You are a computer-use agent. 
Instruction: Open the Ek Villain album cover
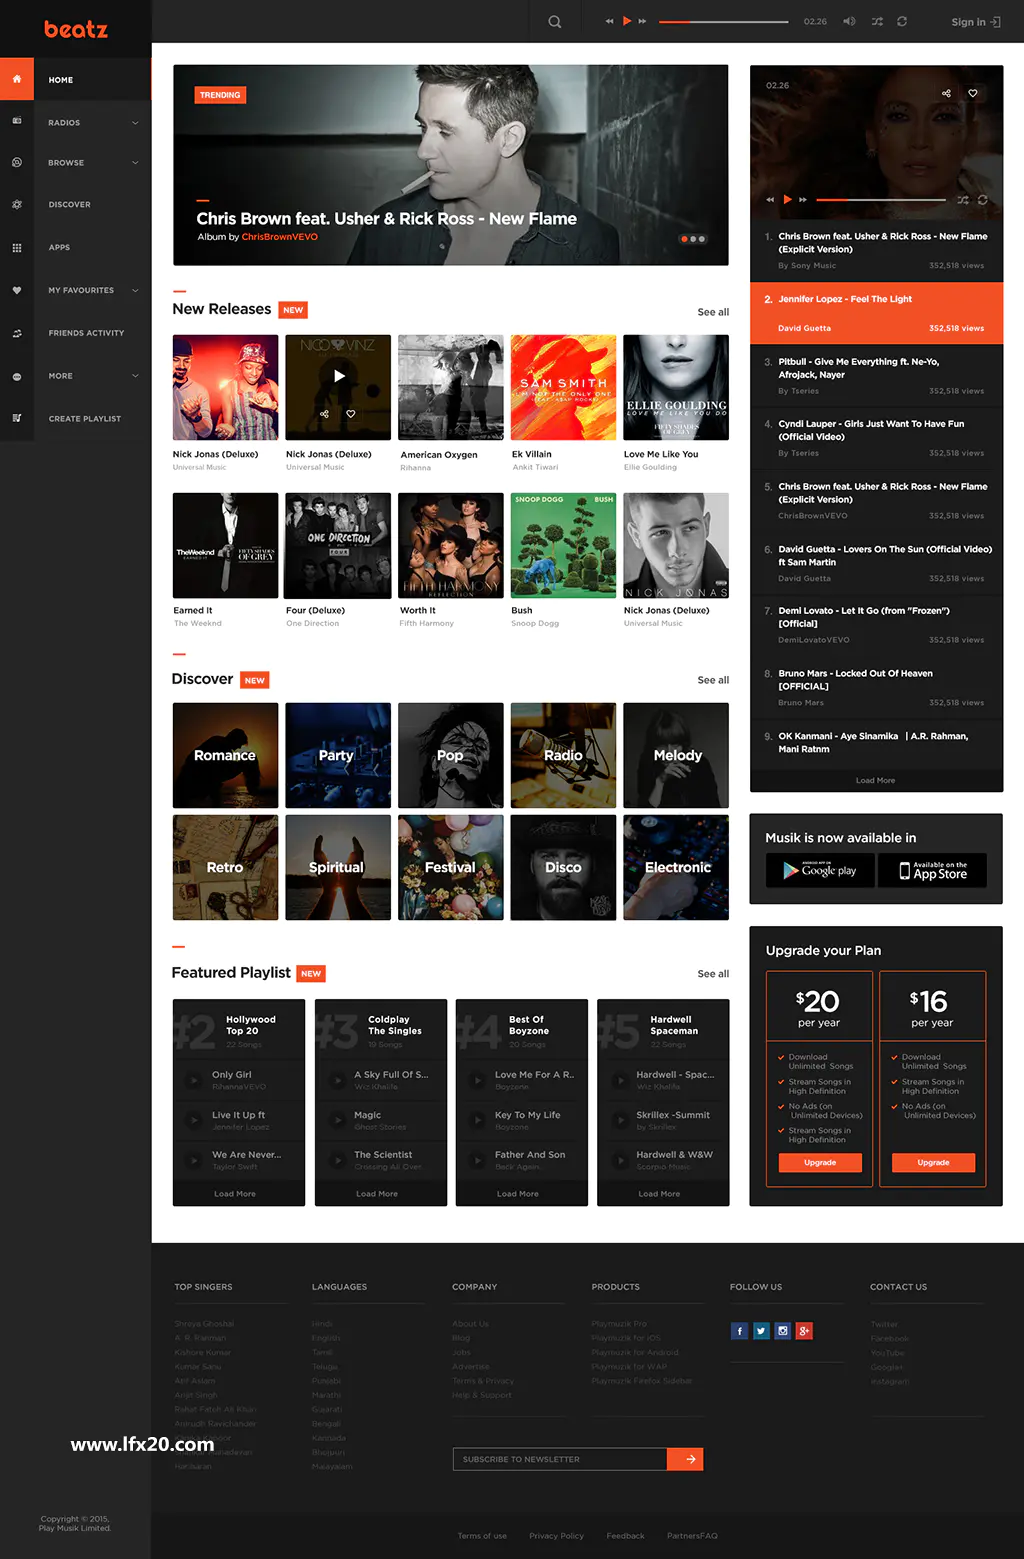click(x=563, y=387)
